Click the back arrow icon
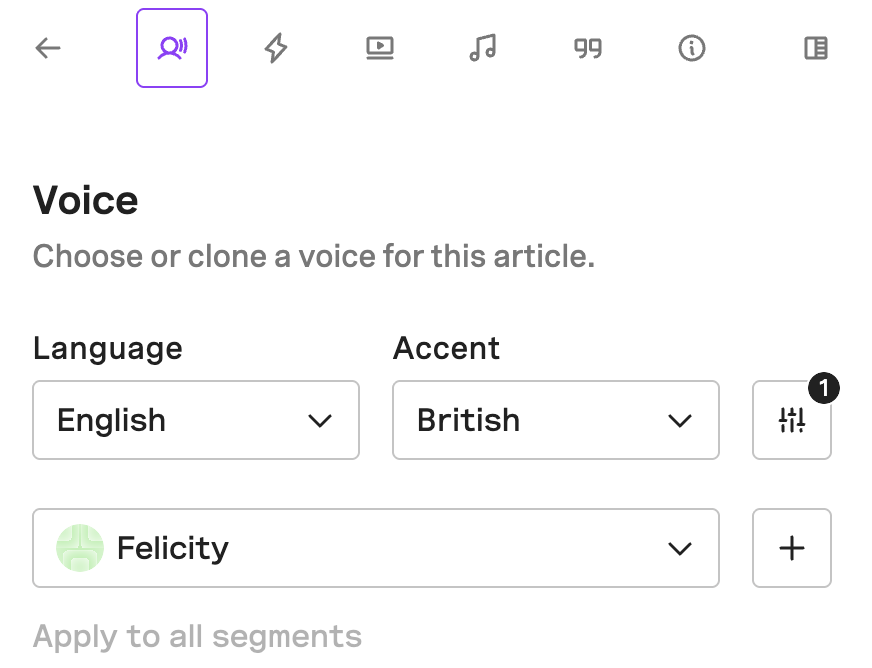Viewport: 872px width, 668px height. [x=47, y=47]
